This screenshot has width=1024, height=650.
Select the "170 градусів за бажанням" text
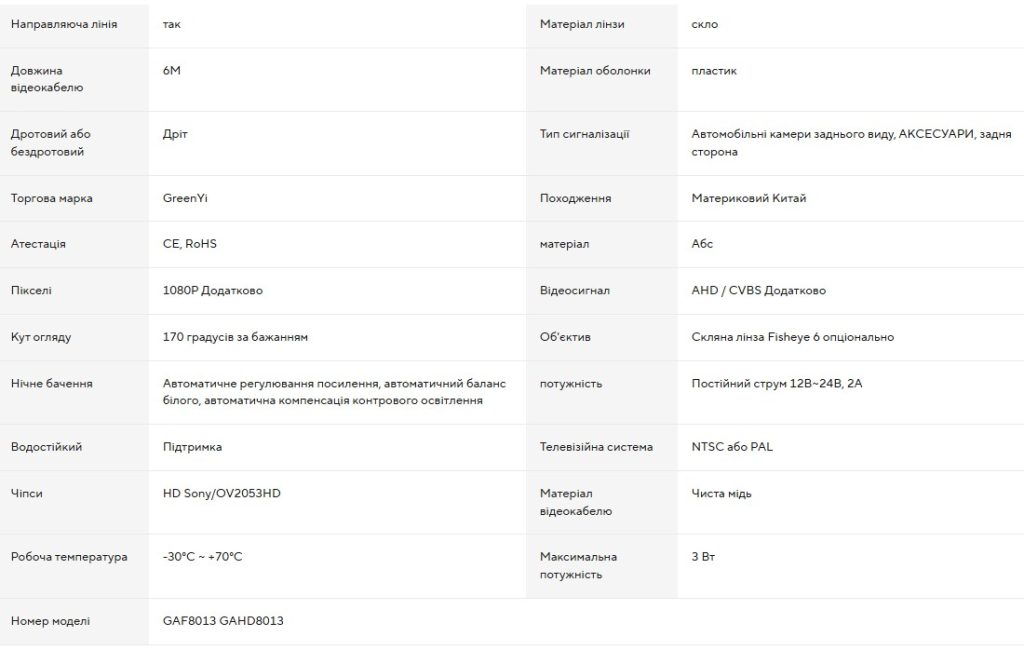point(235,337)
